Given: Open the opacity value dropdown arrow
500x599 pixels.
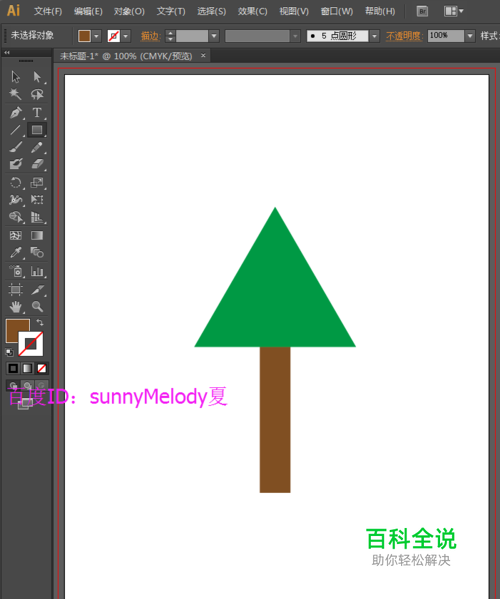Looking at the screenshot, I should point(470,36).
